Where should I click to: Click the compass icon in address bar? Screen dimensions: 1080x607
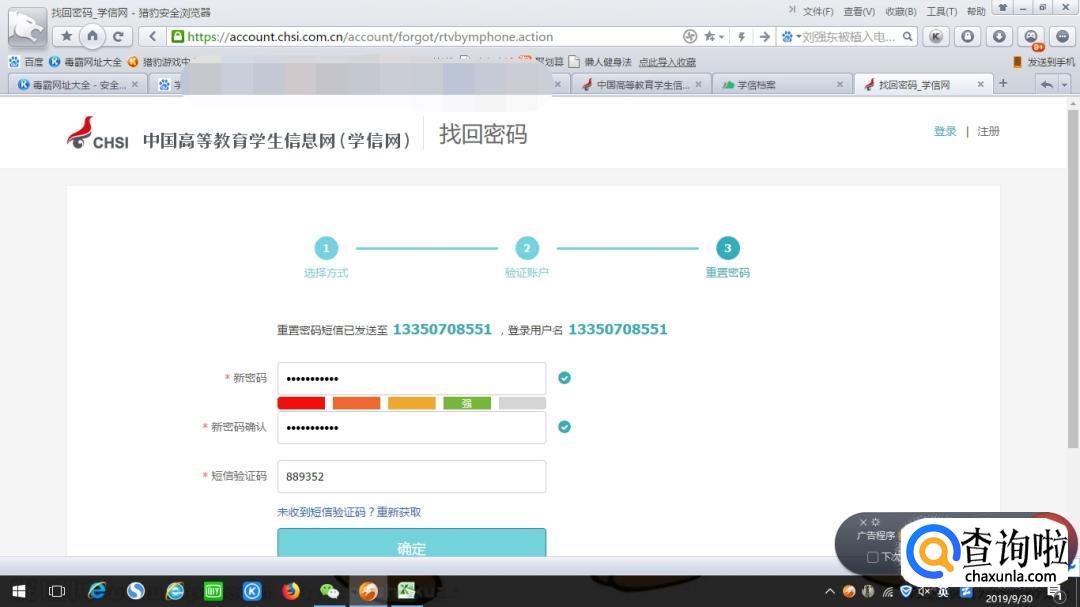689,37
